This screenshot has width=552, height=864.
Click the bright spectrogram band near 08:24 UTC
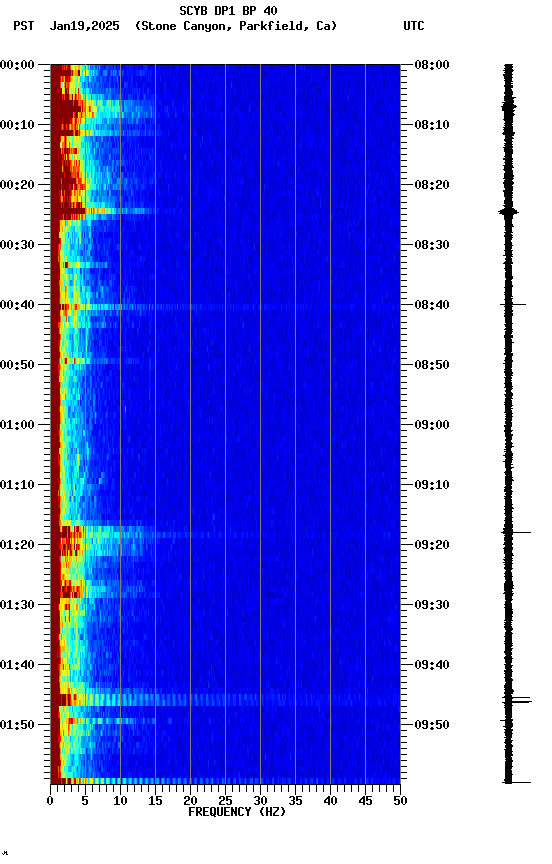click(x=105, y=210)
